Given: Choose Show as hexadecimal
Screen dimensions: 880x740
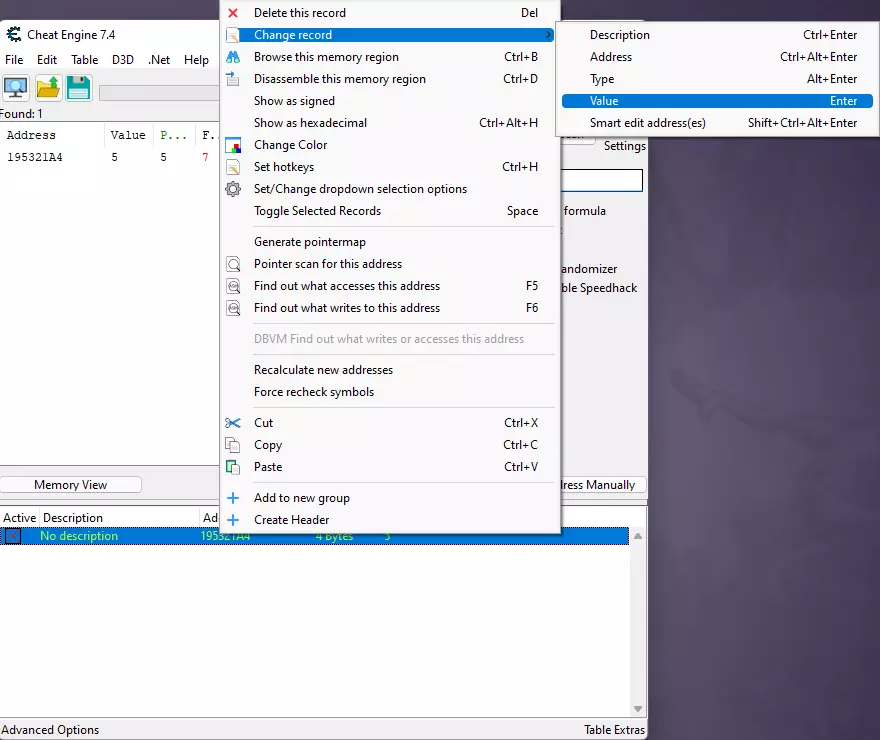Looking at the screenshot, I should pos(390,123).
